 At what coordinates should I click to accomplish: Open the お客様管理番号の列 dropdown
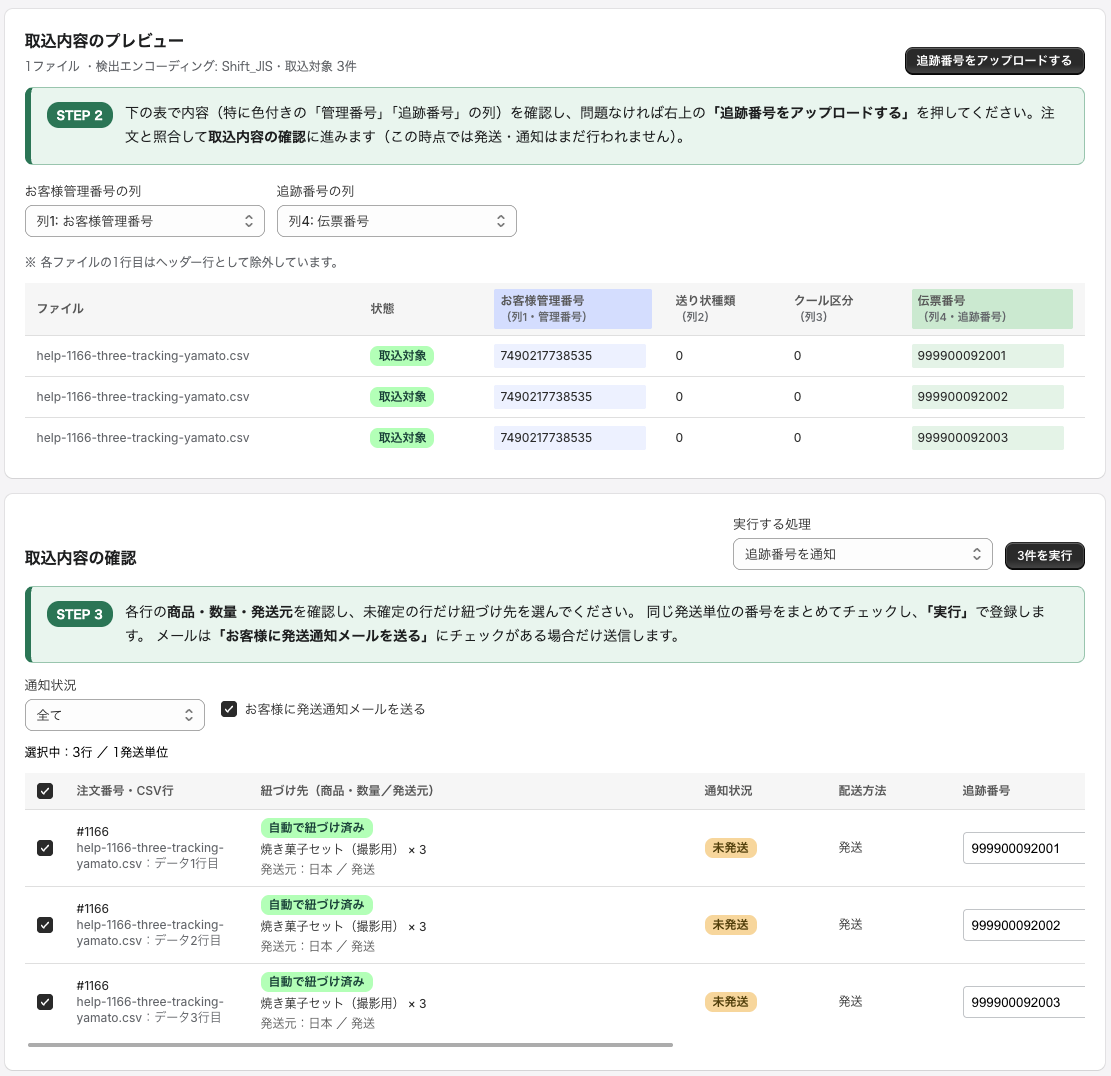pos(145,221)
